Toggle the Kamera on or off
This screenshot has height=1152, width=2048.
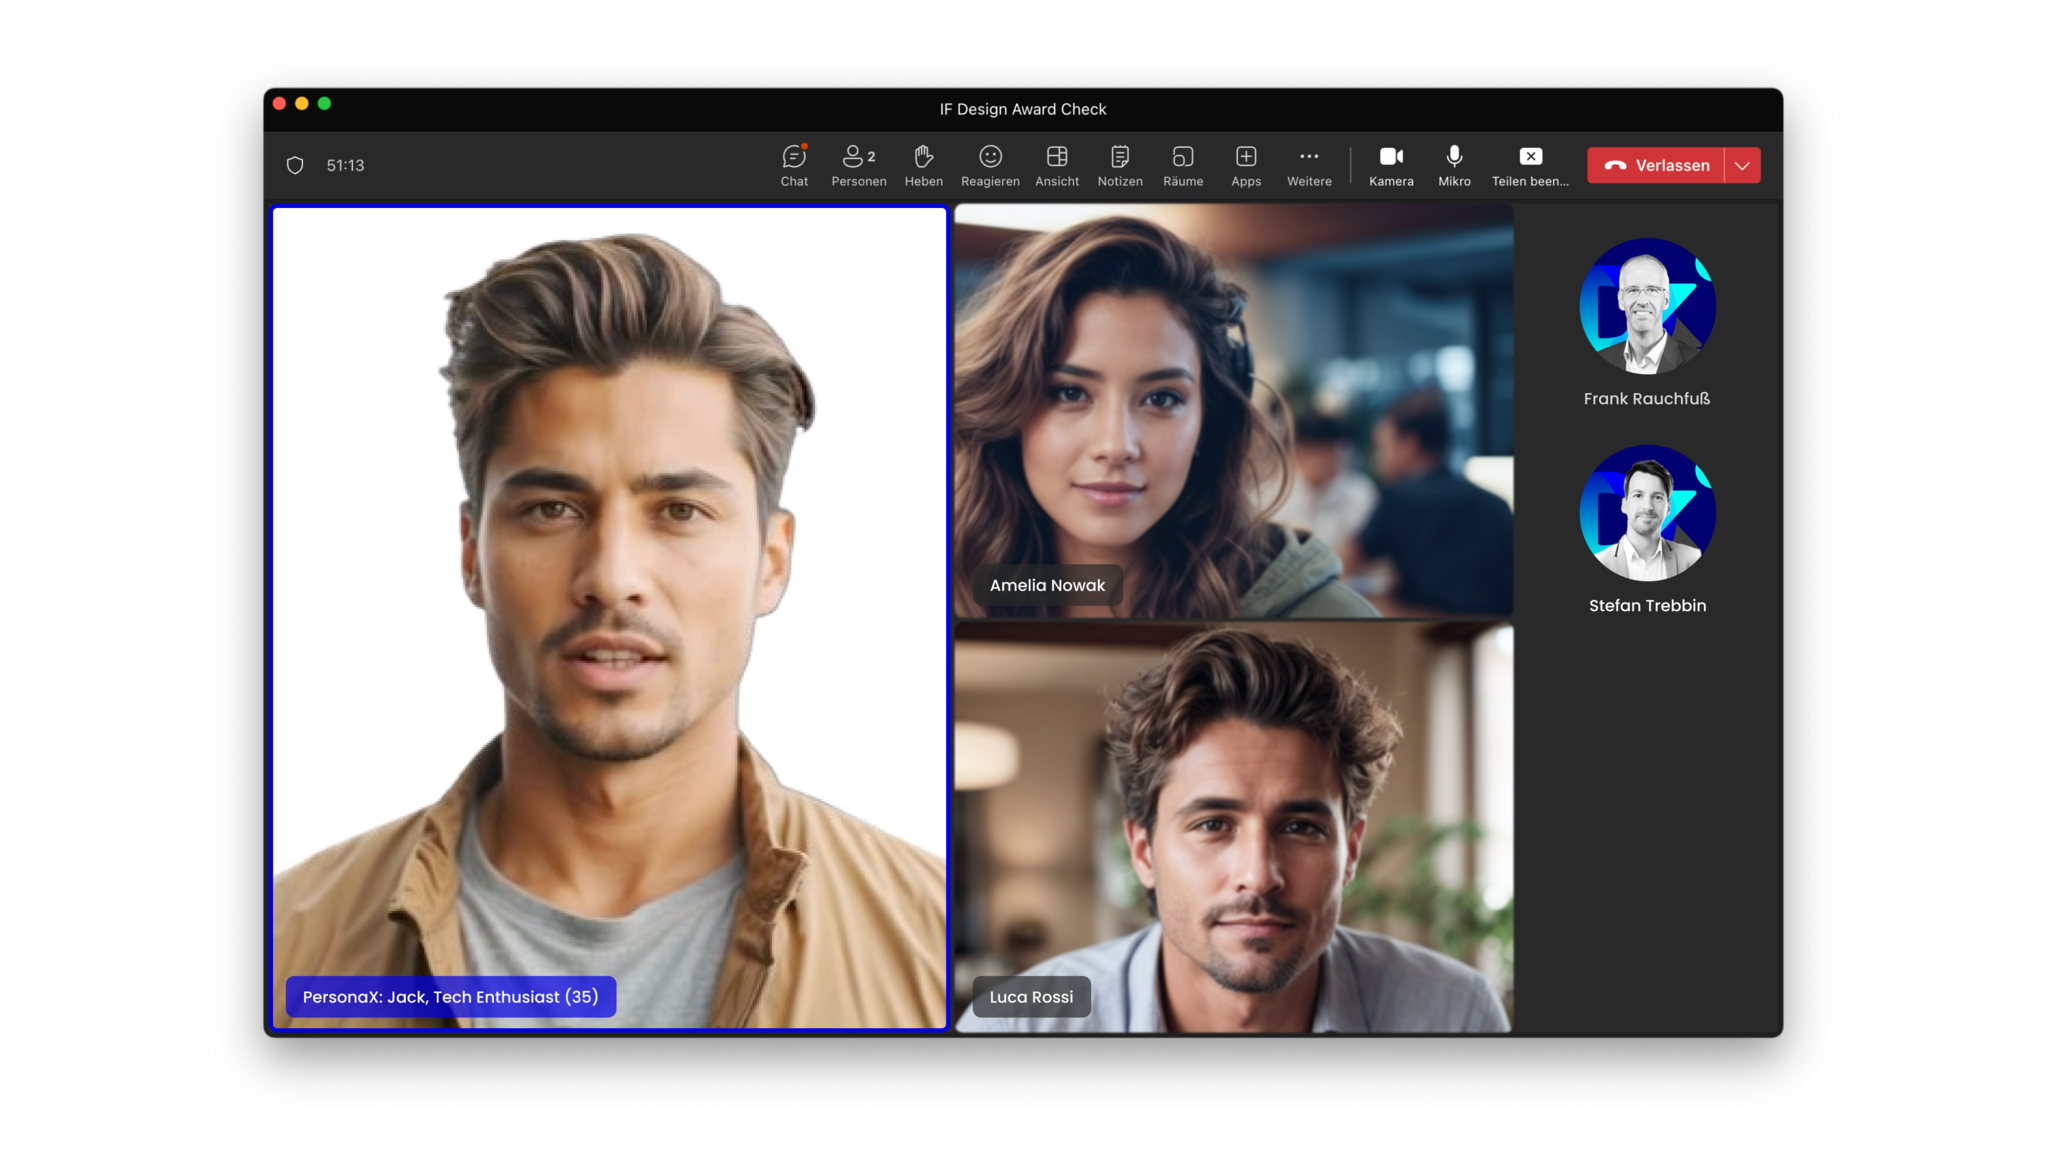tap(1391, 165)
